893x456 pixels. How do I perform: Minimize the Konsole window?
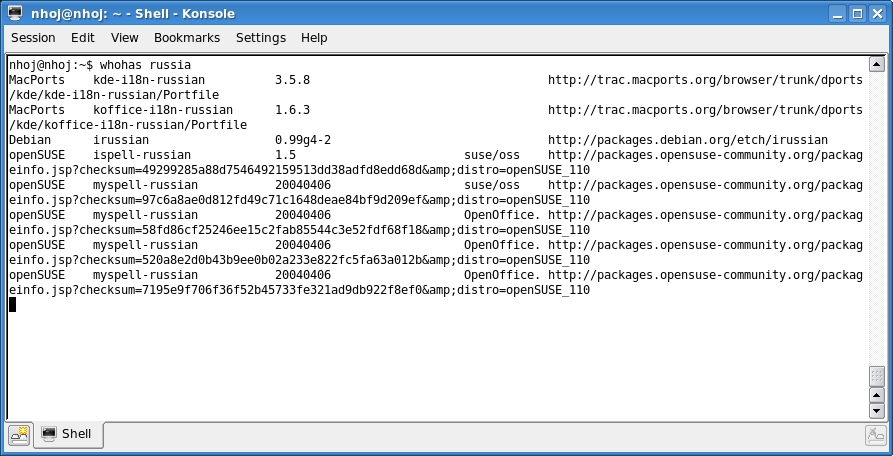[x=838, y=14]
